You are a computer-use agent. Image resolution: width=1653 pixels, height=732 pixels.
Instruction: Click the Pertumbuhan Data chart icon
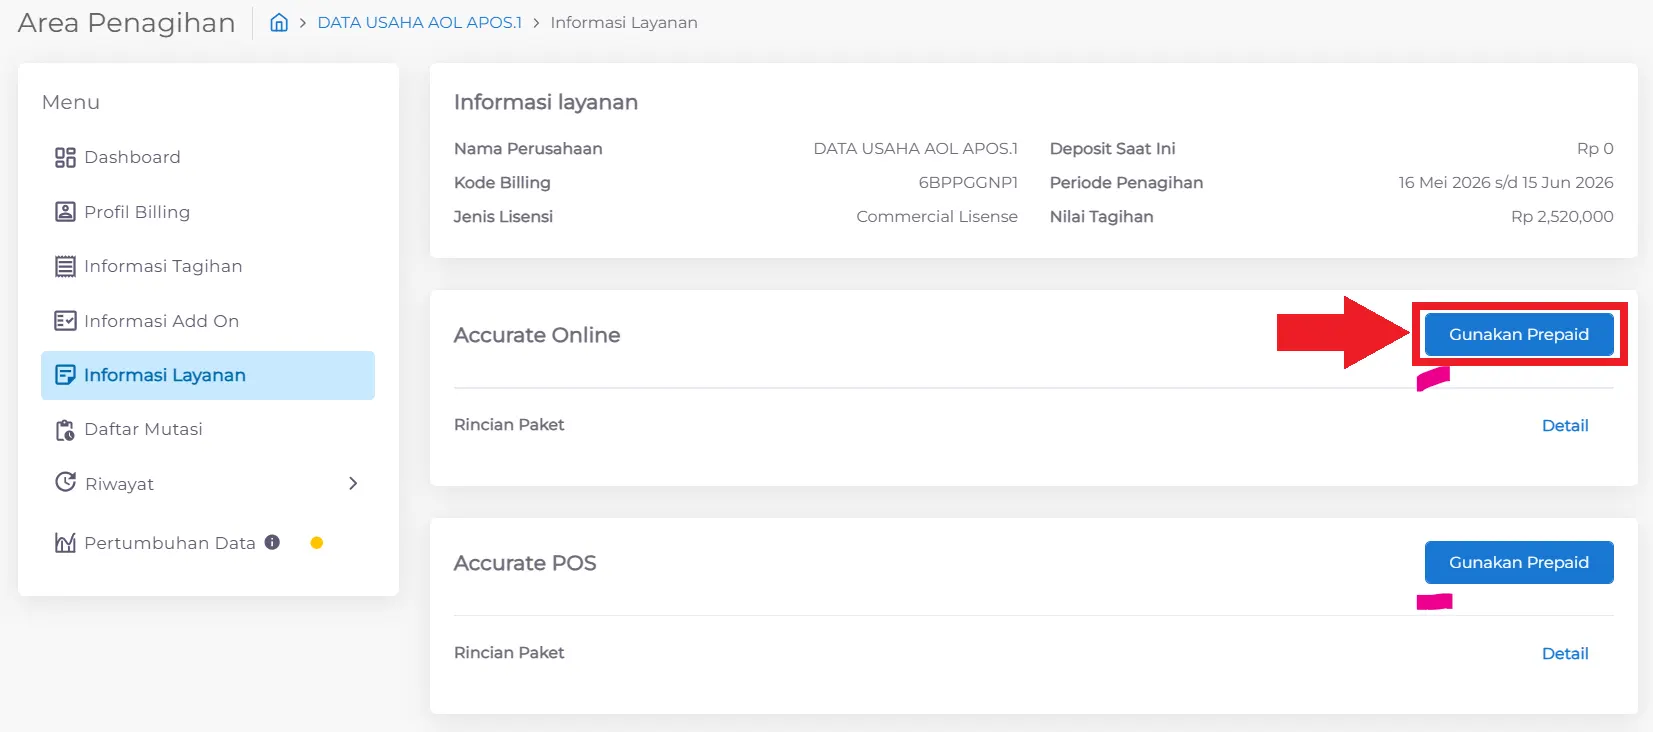65,543
